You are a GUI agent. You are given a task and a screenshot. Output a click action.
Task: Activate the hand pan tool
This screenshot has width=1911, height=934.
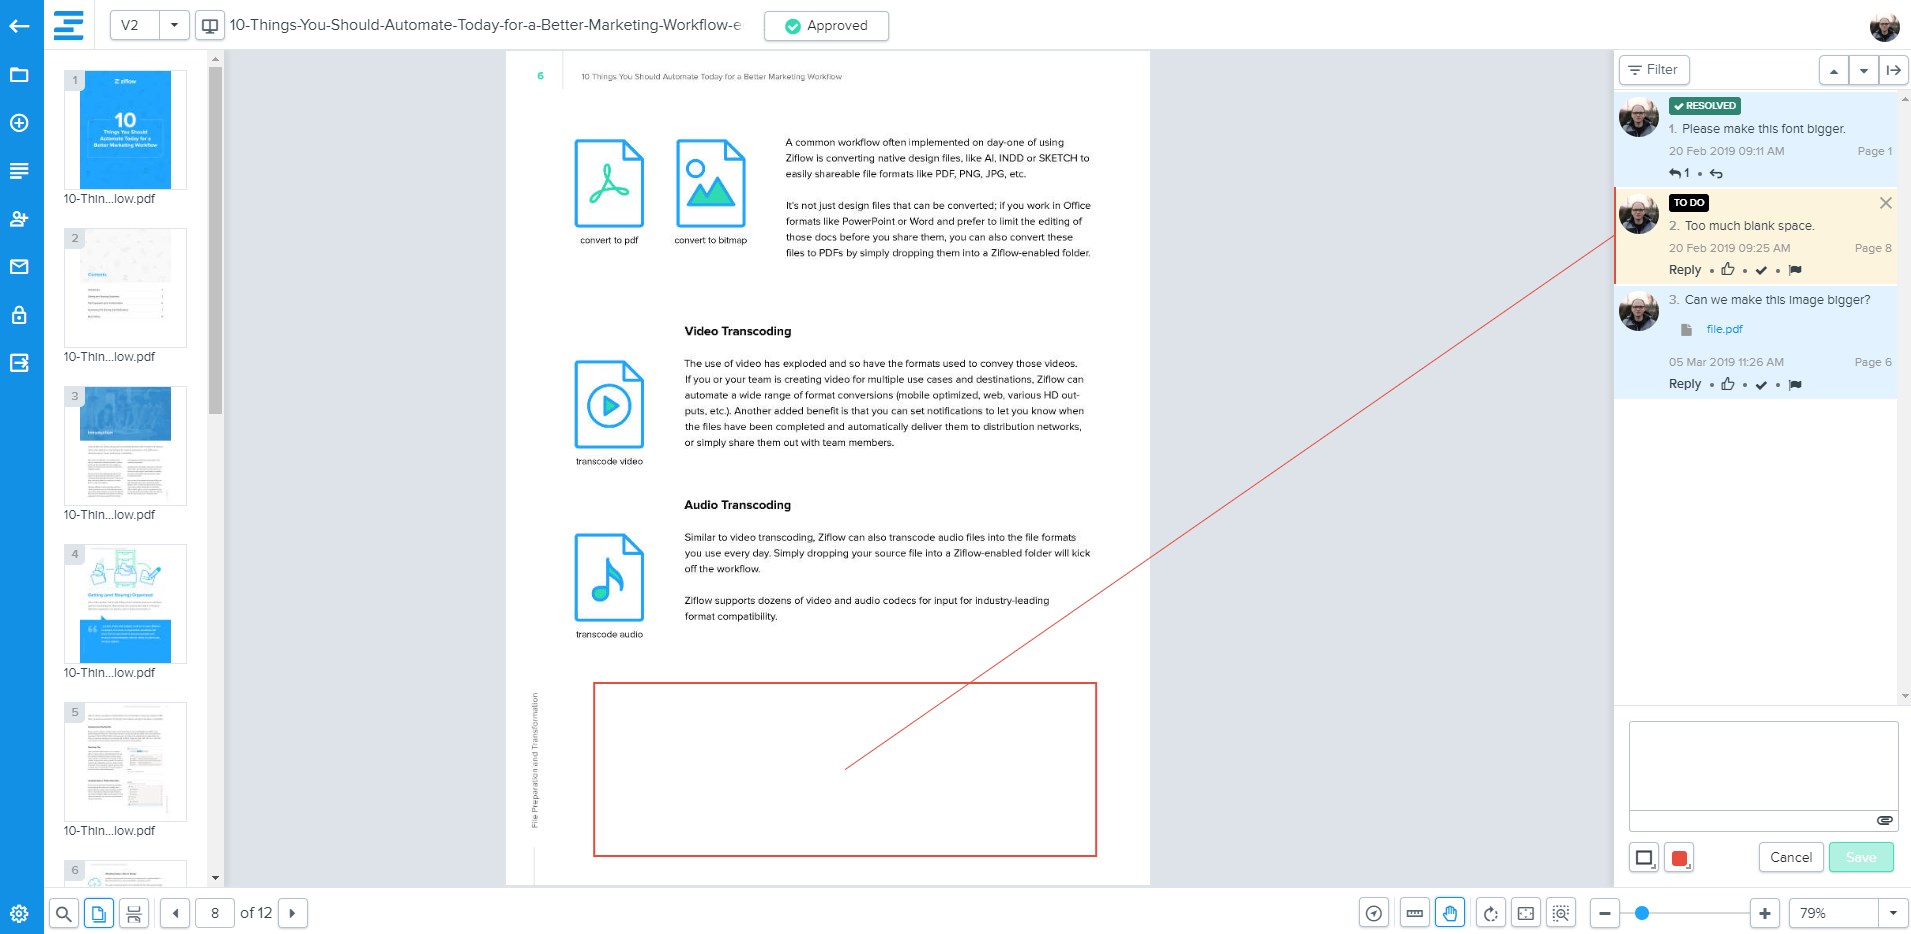[1450, 913]
